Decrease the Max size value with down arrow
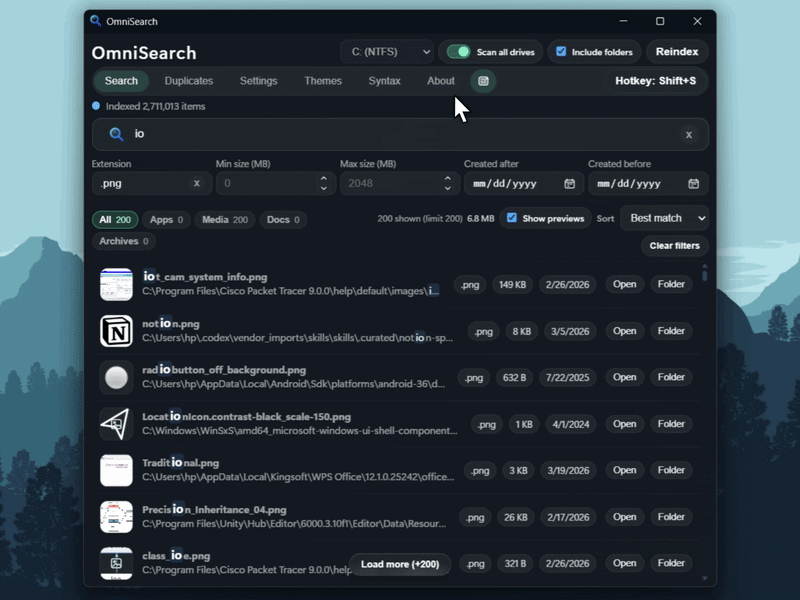The width and height of the screenshot is (800, 600). [x=447, y=188]
